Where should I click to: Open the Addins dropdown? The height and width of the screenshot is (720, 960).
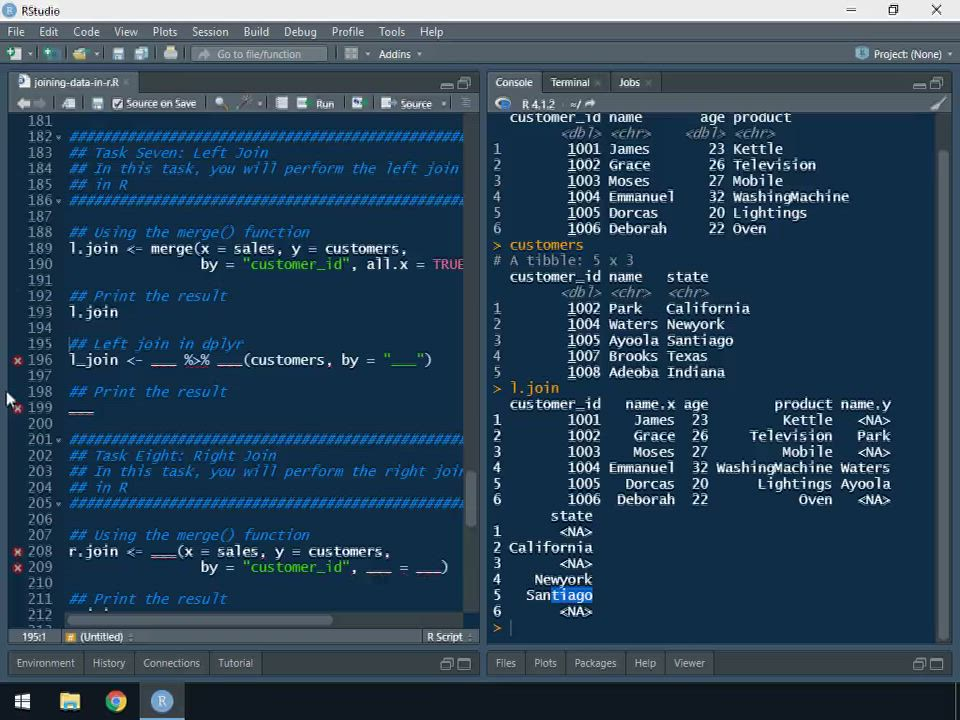coord(399,54)
